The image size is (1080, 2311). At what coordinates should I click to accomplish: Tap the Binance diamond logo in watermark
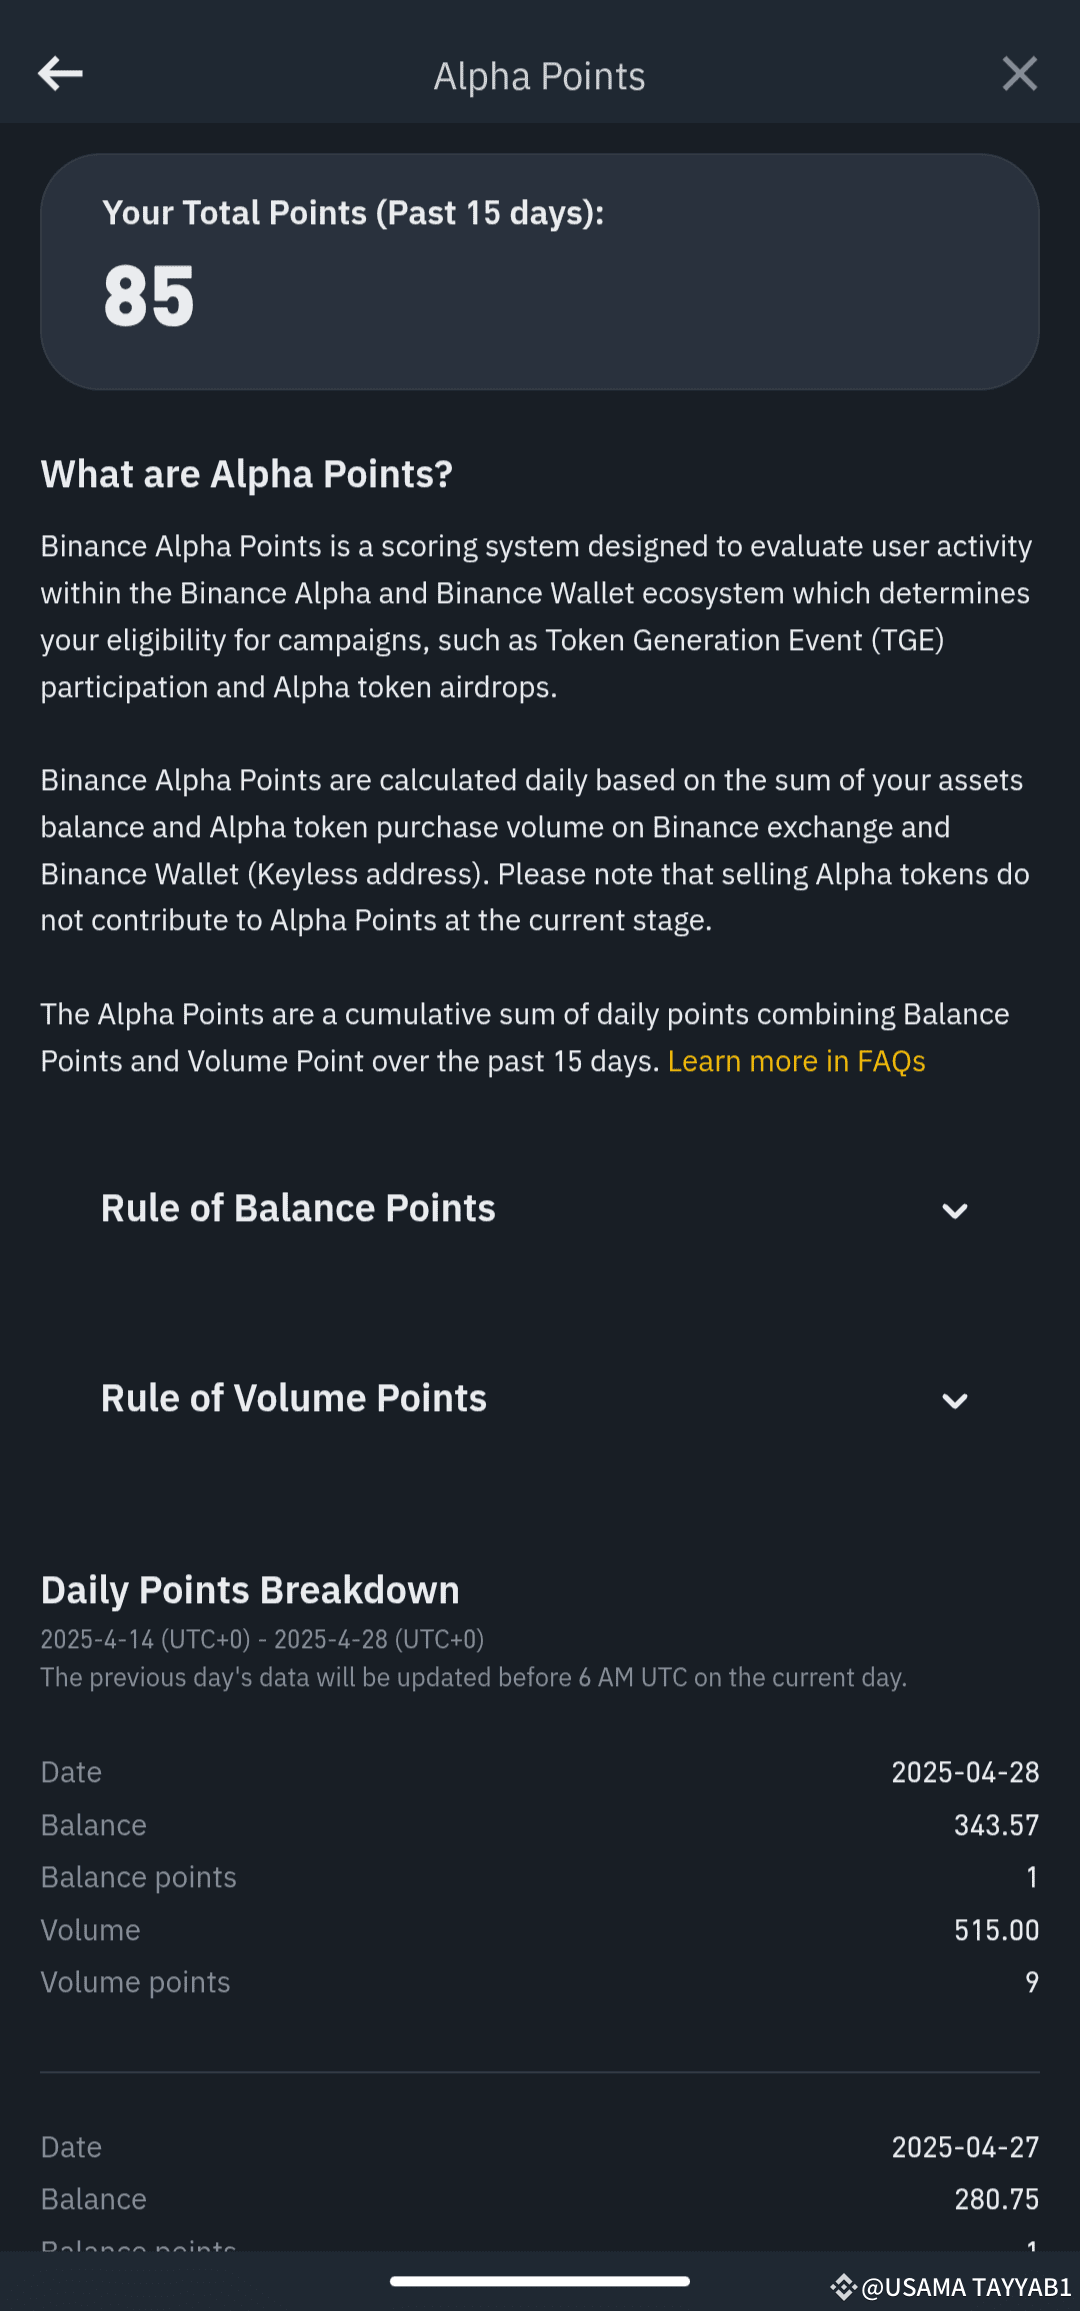point(843,2287)
